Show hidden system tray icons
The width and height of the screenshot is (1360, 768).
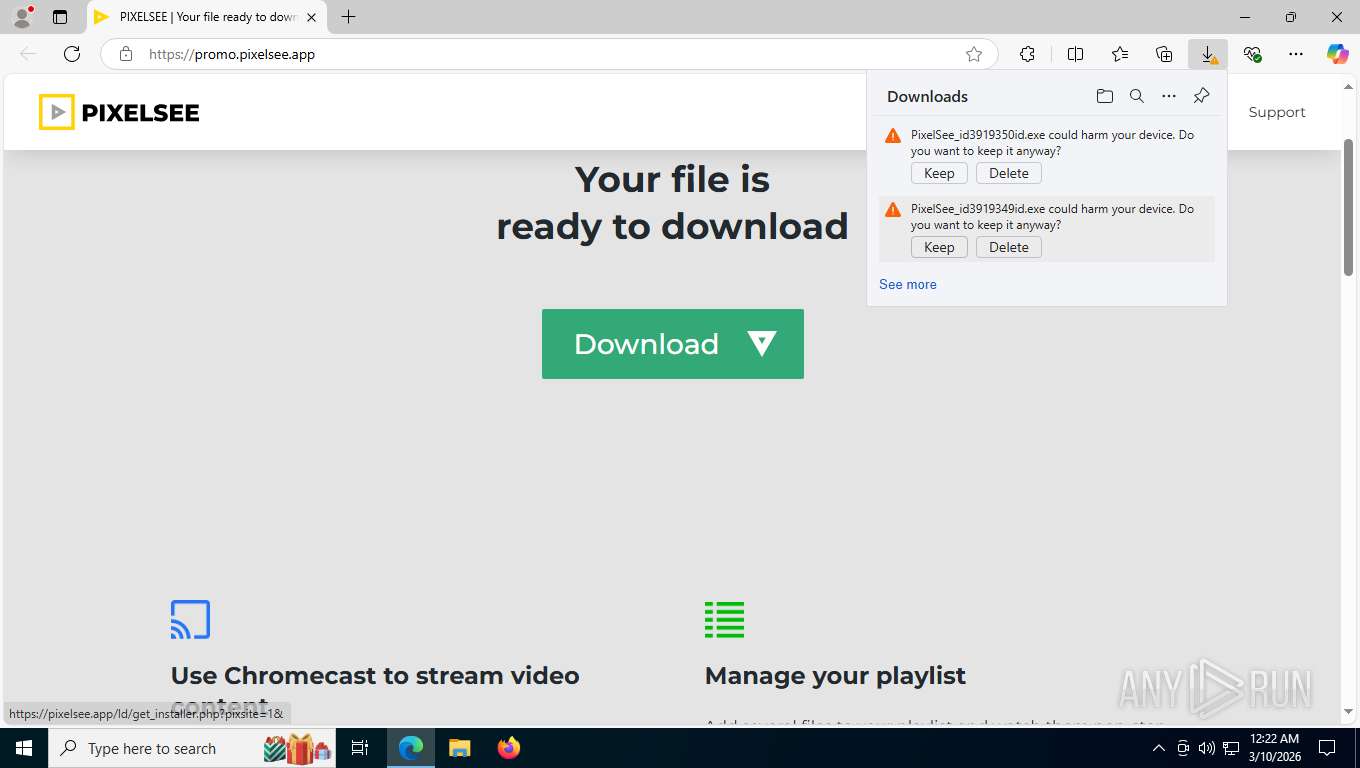coord(1159,748)
